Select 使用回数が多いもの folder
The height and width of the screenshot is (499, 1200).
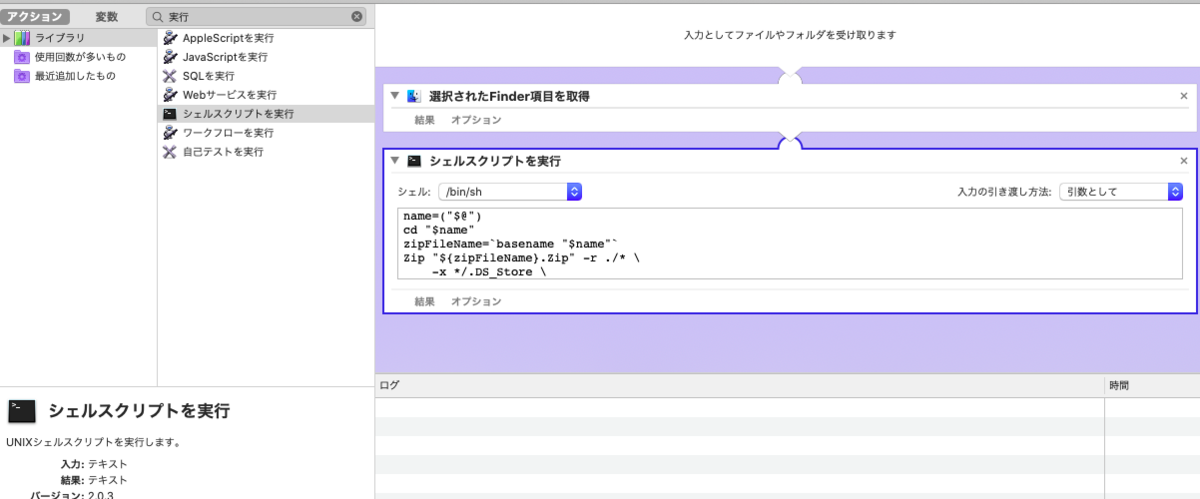[x=80, y=57]
